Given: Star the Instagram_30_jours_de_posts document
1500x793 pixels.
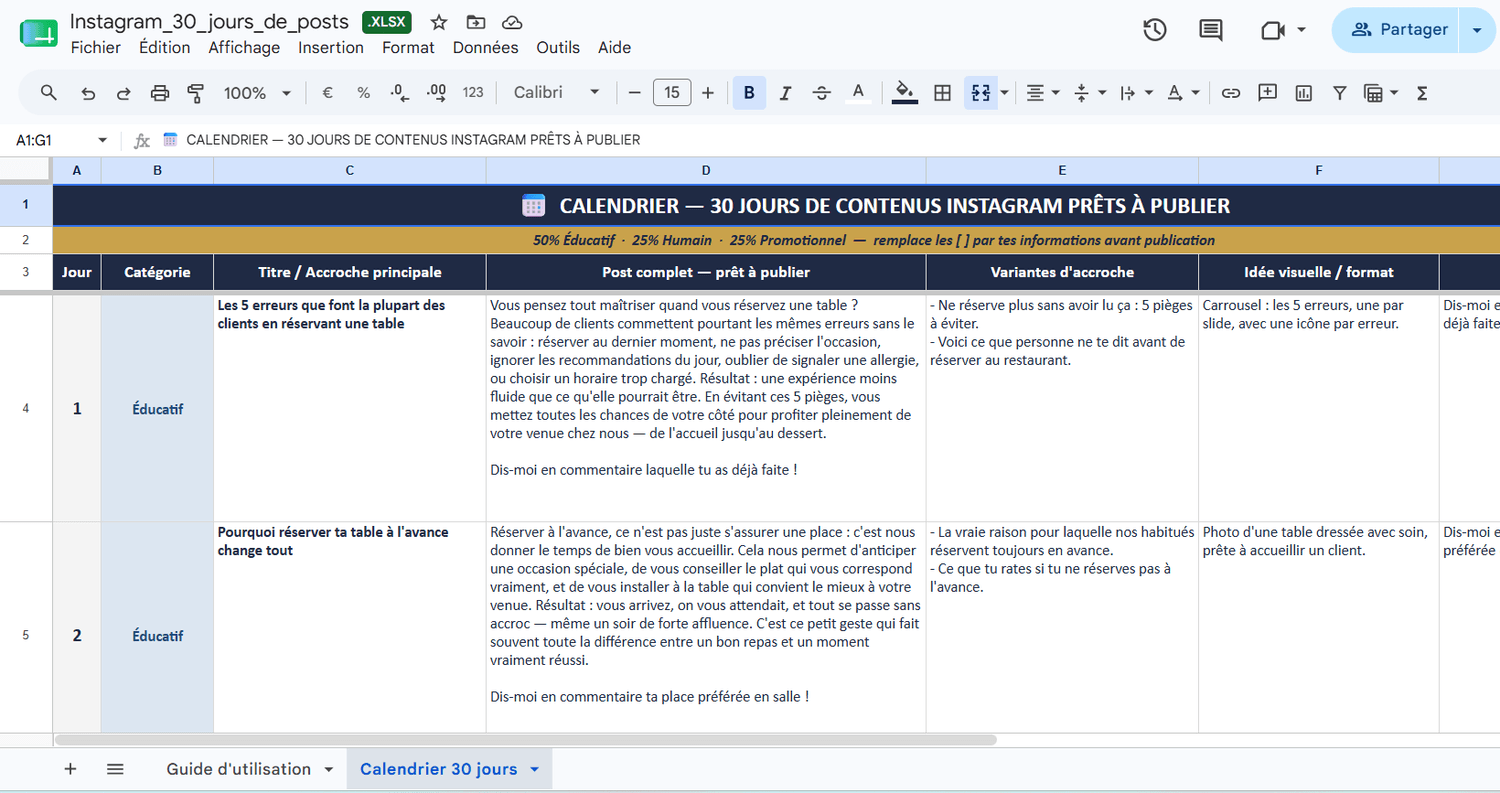Looking at the screenshot, I should point(438,22).
